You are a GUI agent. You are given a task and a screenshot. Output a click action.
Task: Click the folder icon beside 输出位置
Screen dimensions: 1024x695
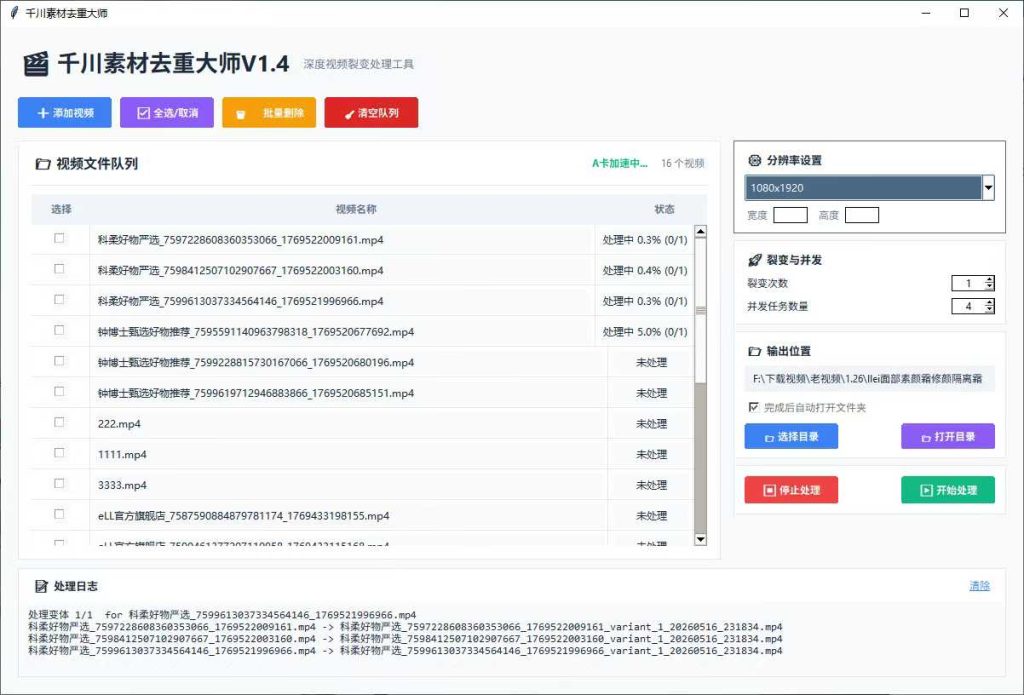tap(754, 351)
